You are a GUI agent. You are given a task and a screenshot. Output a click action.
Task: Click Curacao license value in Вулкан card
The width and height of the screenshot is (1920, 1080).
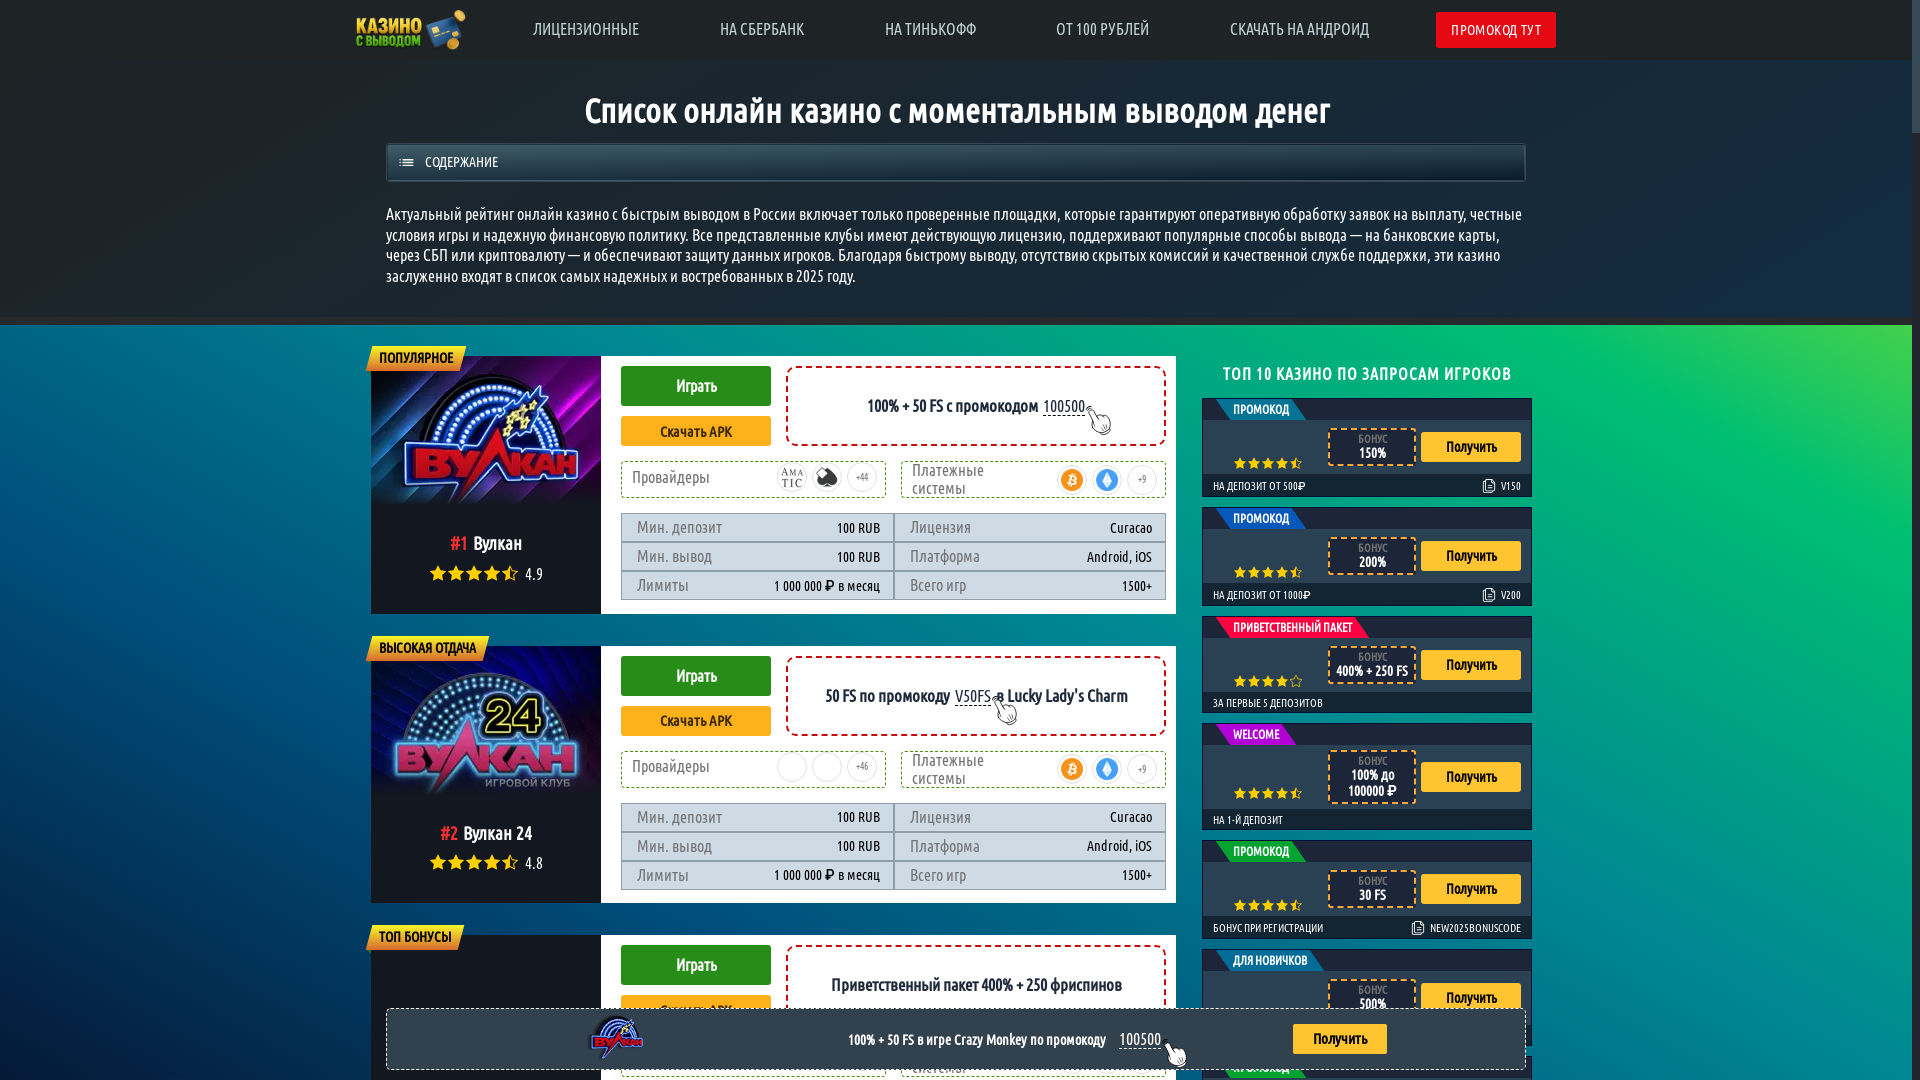click(1131, 528)
